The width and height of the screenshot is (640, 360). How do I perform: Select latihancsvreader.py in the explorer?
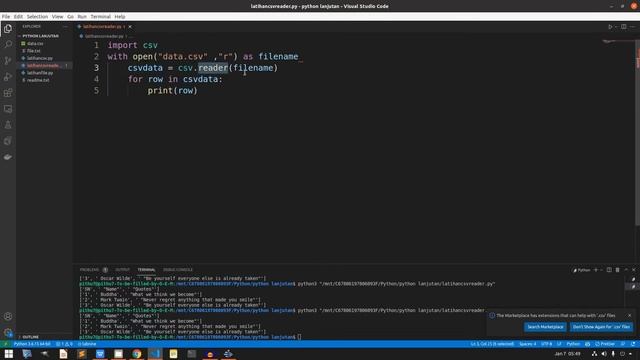coord(43,65)
